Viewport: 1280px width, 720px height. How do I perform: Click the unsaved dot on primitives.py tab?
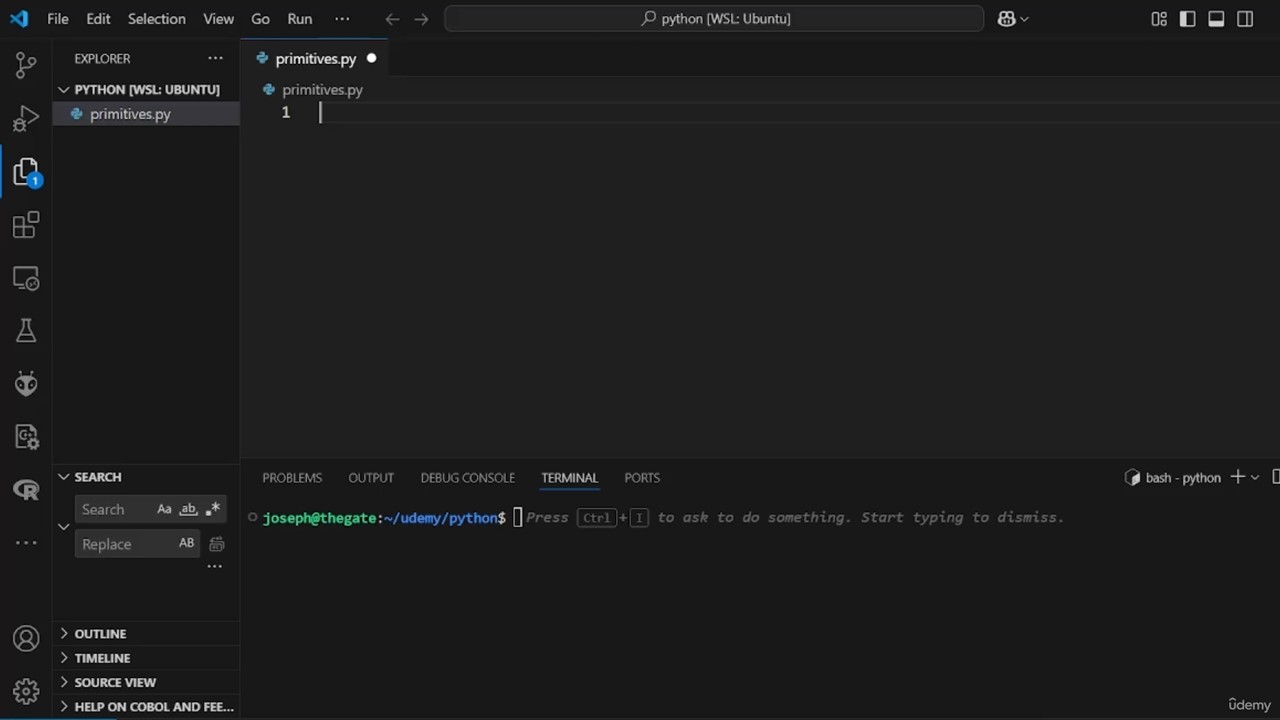[371, 58]
